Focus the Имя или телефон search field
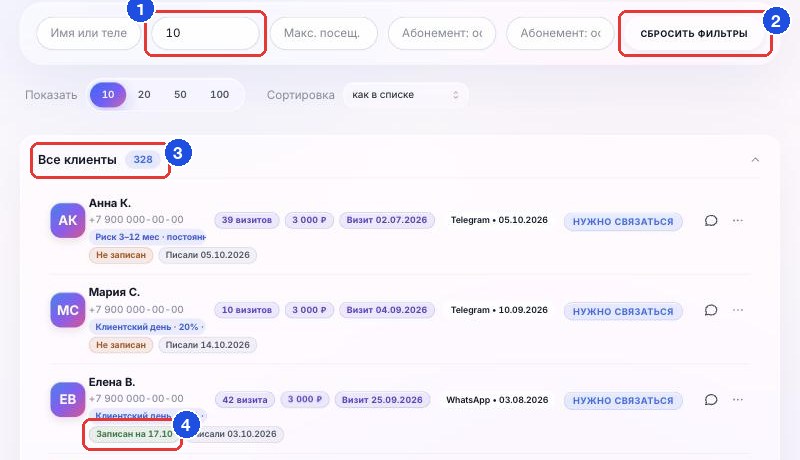800x460 pixels. (88, 34)
